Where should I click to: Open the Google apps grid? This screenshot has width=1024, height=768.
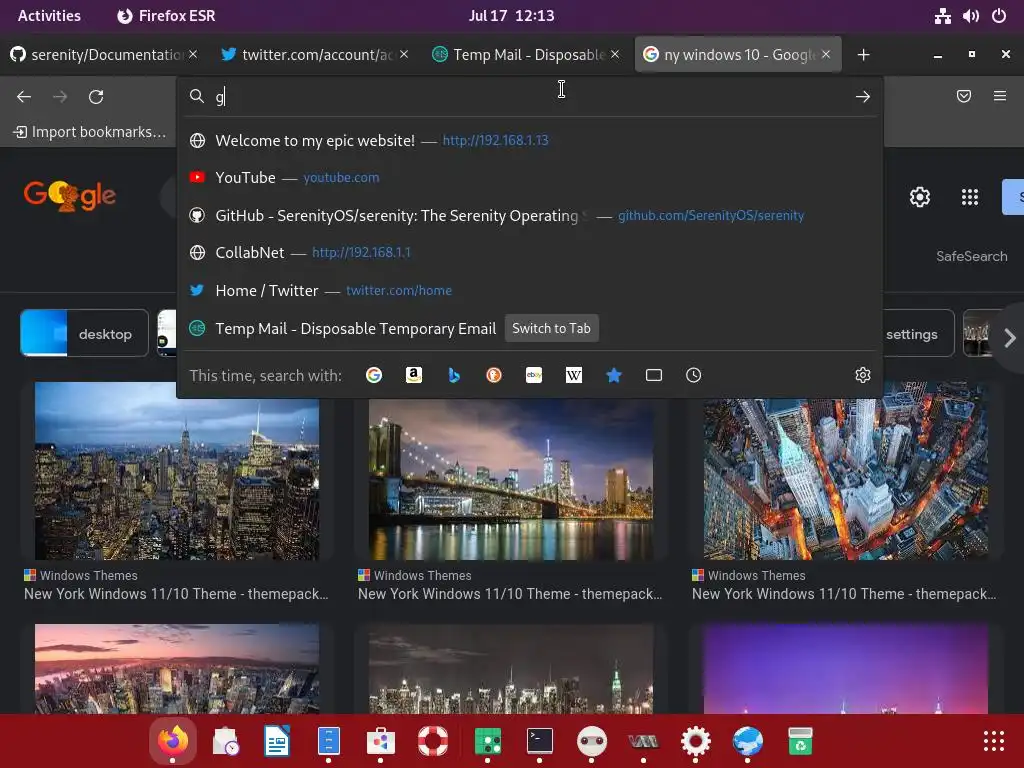coord(970,197)
